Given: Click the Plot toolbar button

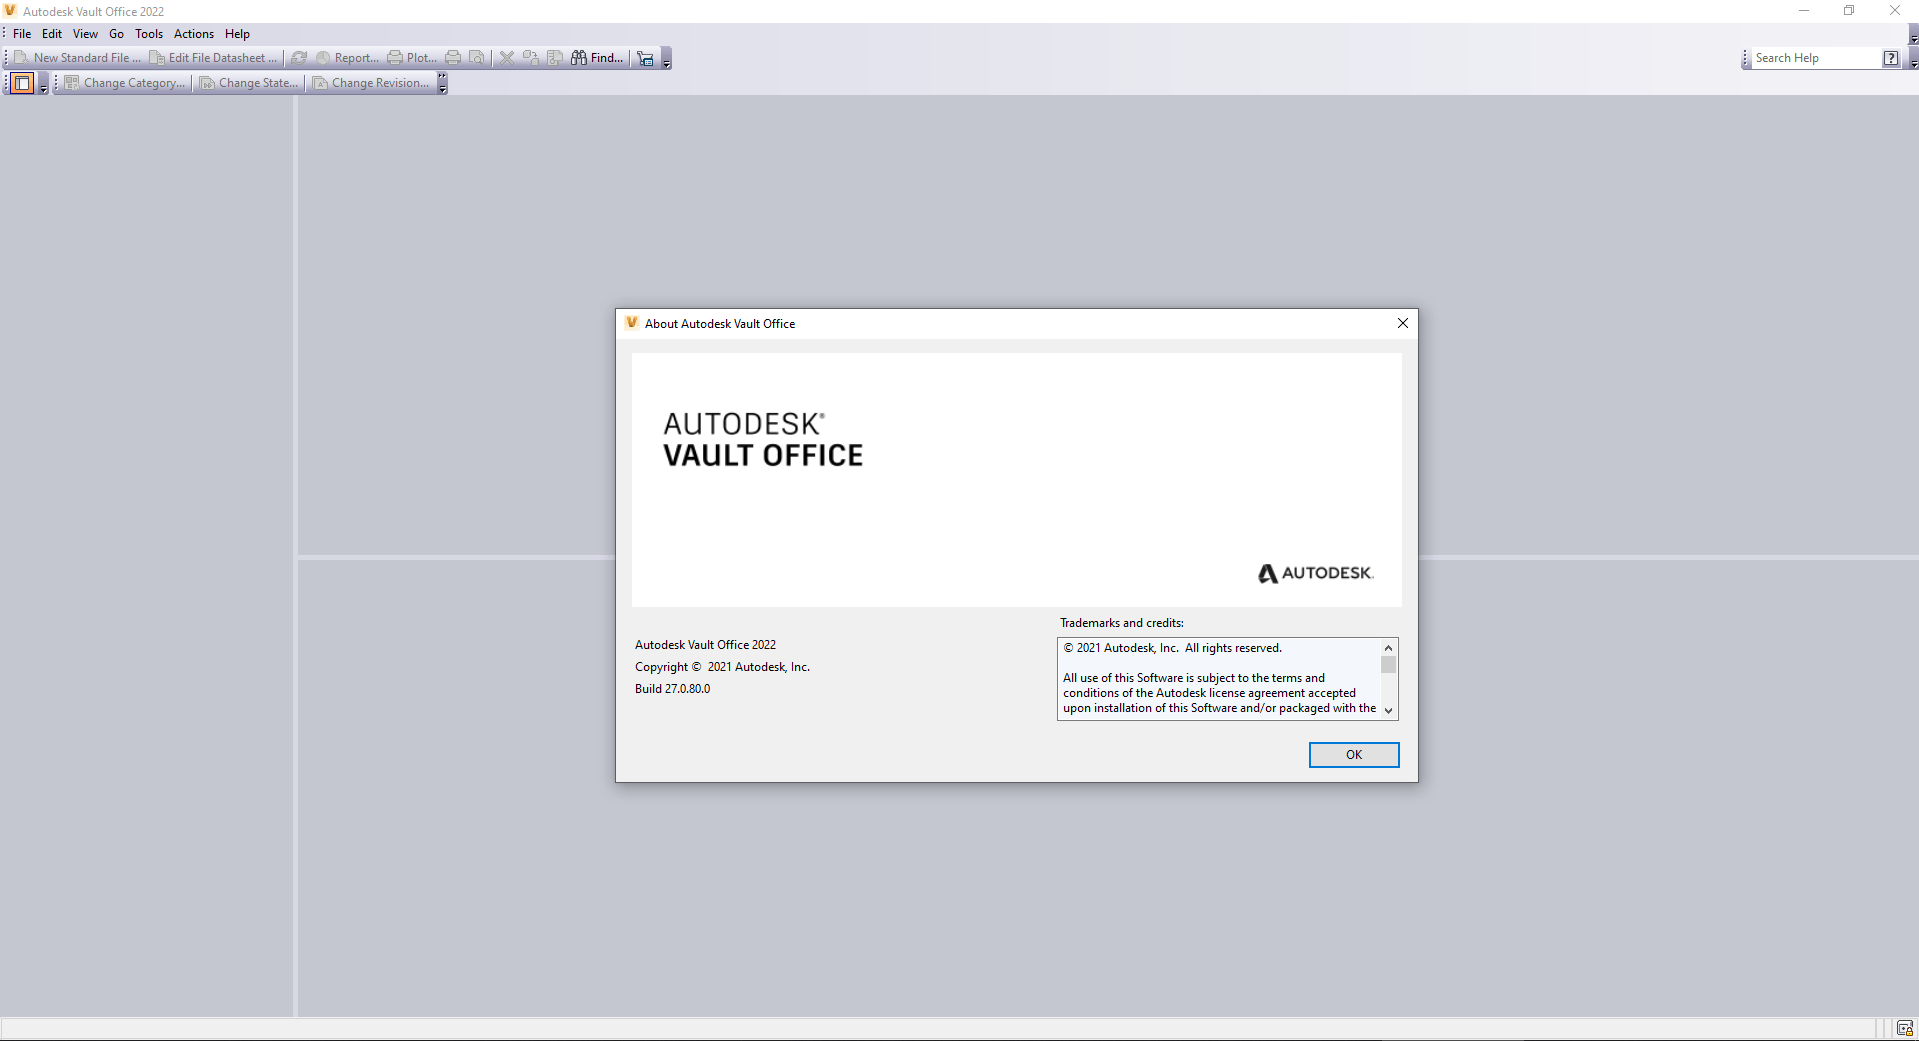Looking at the screenshot, I should (x=412, y=58).
